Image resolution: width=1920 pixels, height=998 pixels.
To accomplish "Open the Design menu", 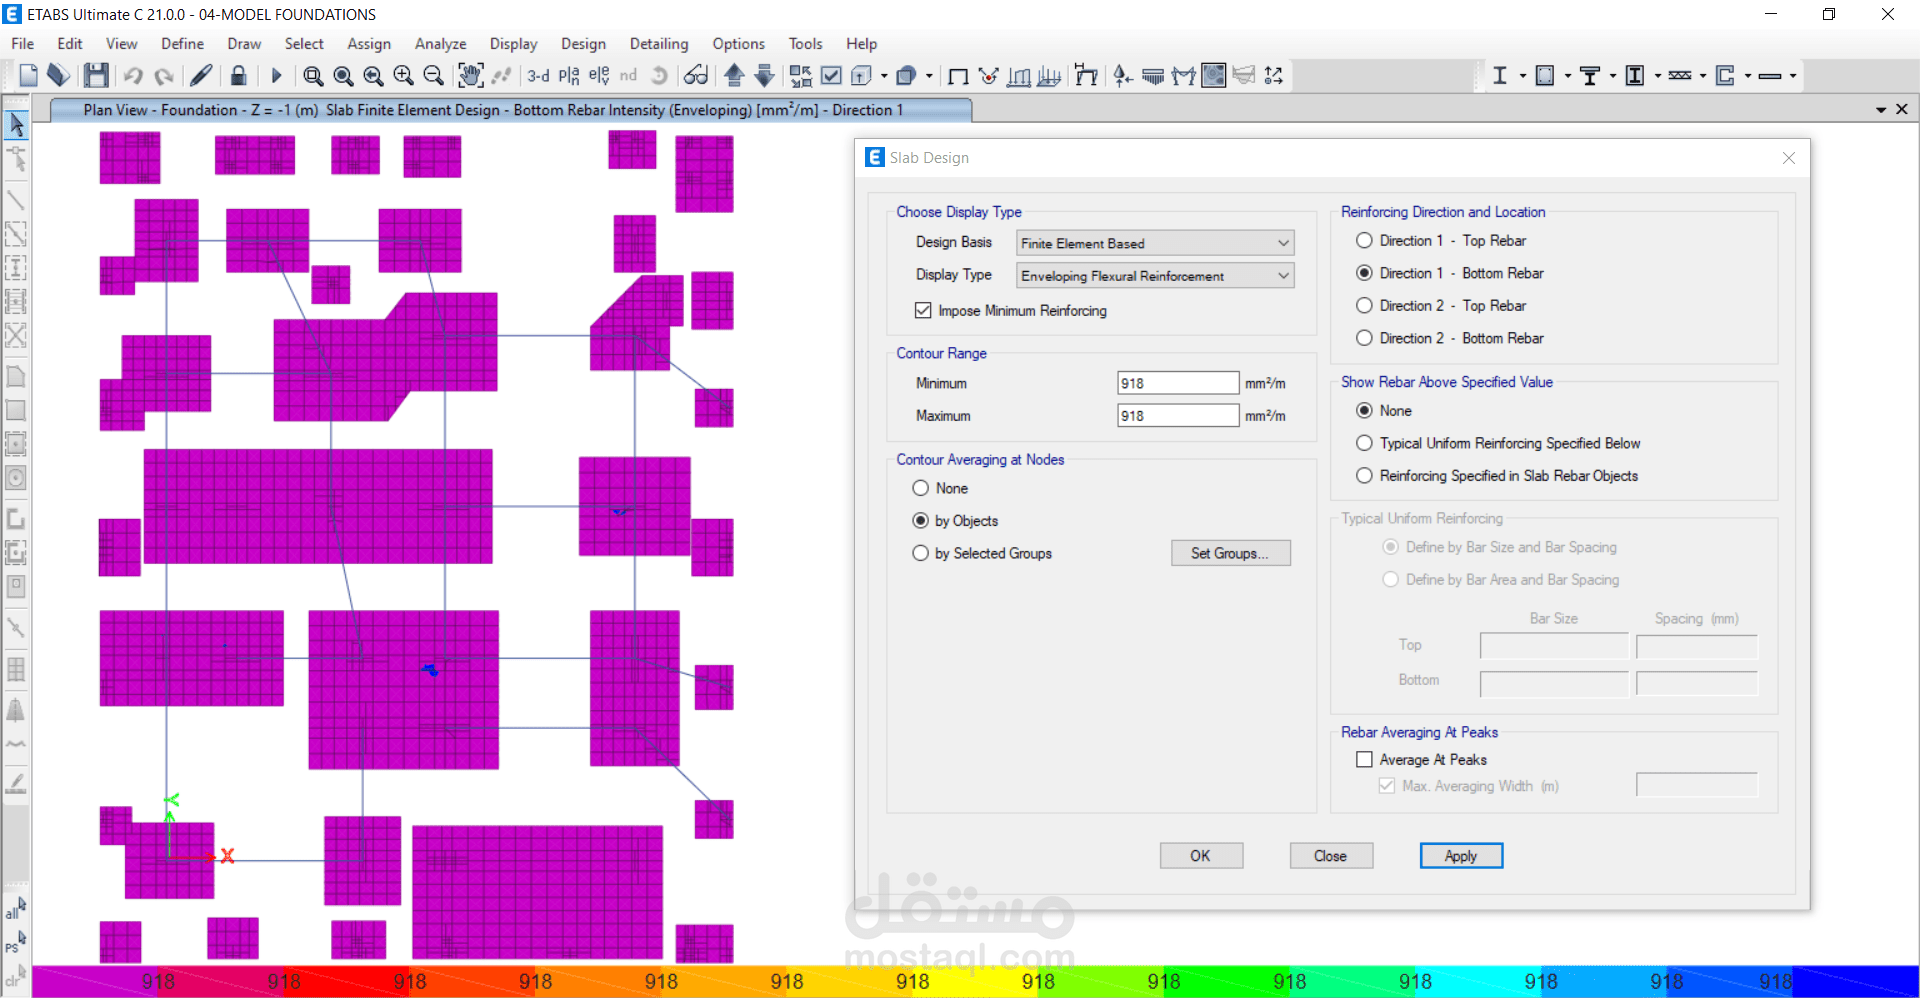I will pos(583,44).
